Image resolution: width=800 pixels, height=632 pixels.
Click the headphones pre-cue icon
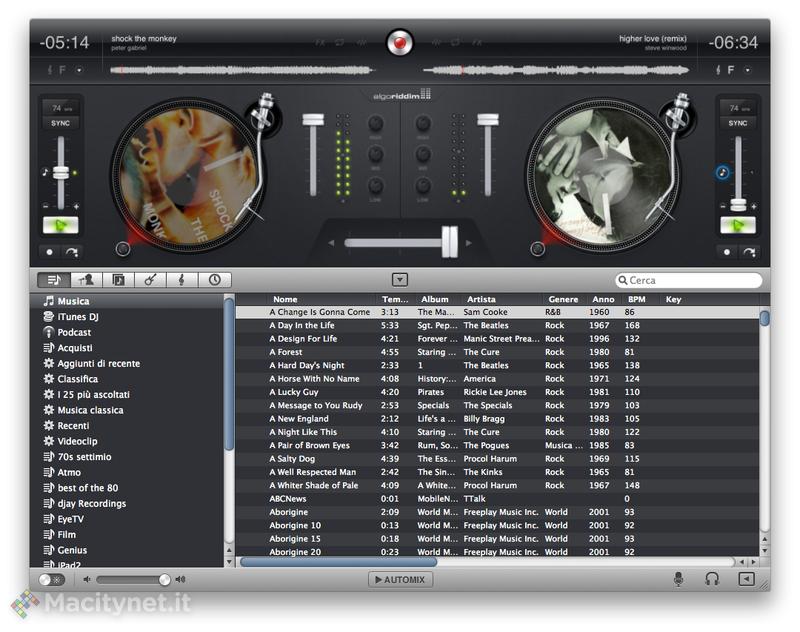[712, 579]
